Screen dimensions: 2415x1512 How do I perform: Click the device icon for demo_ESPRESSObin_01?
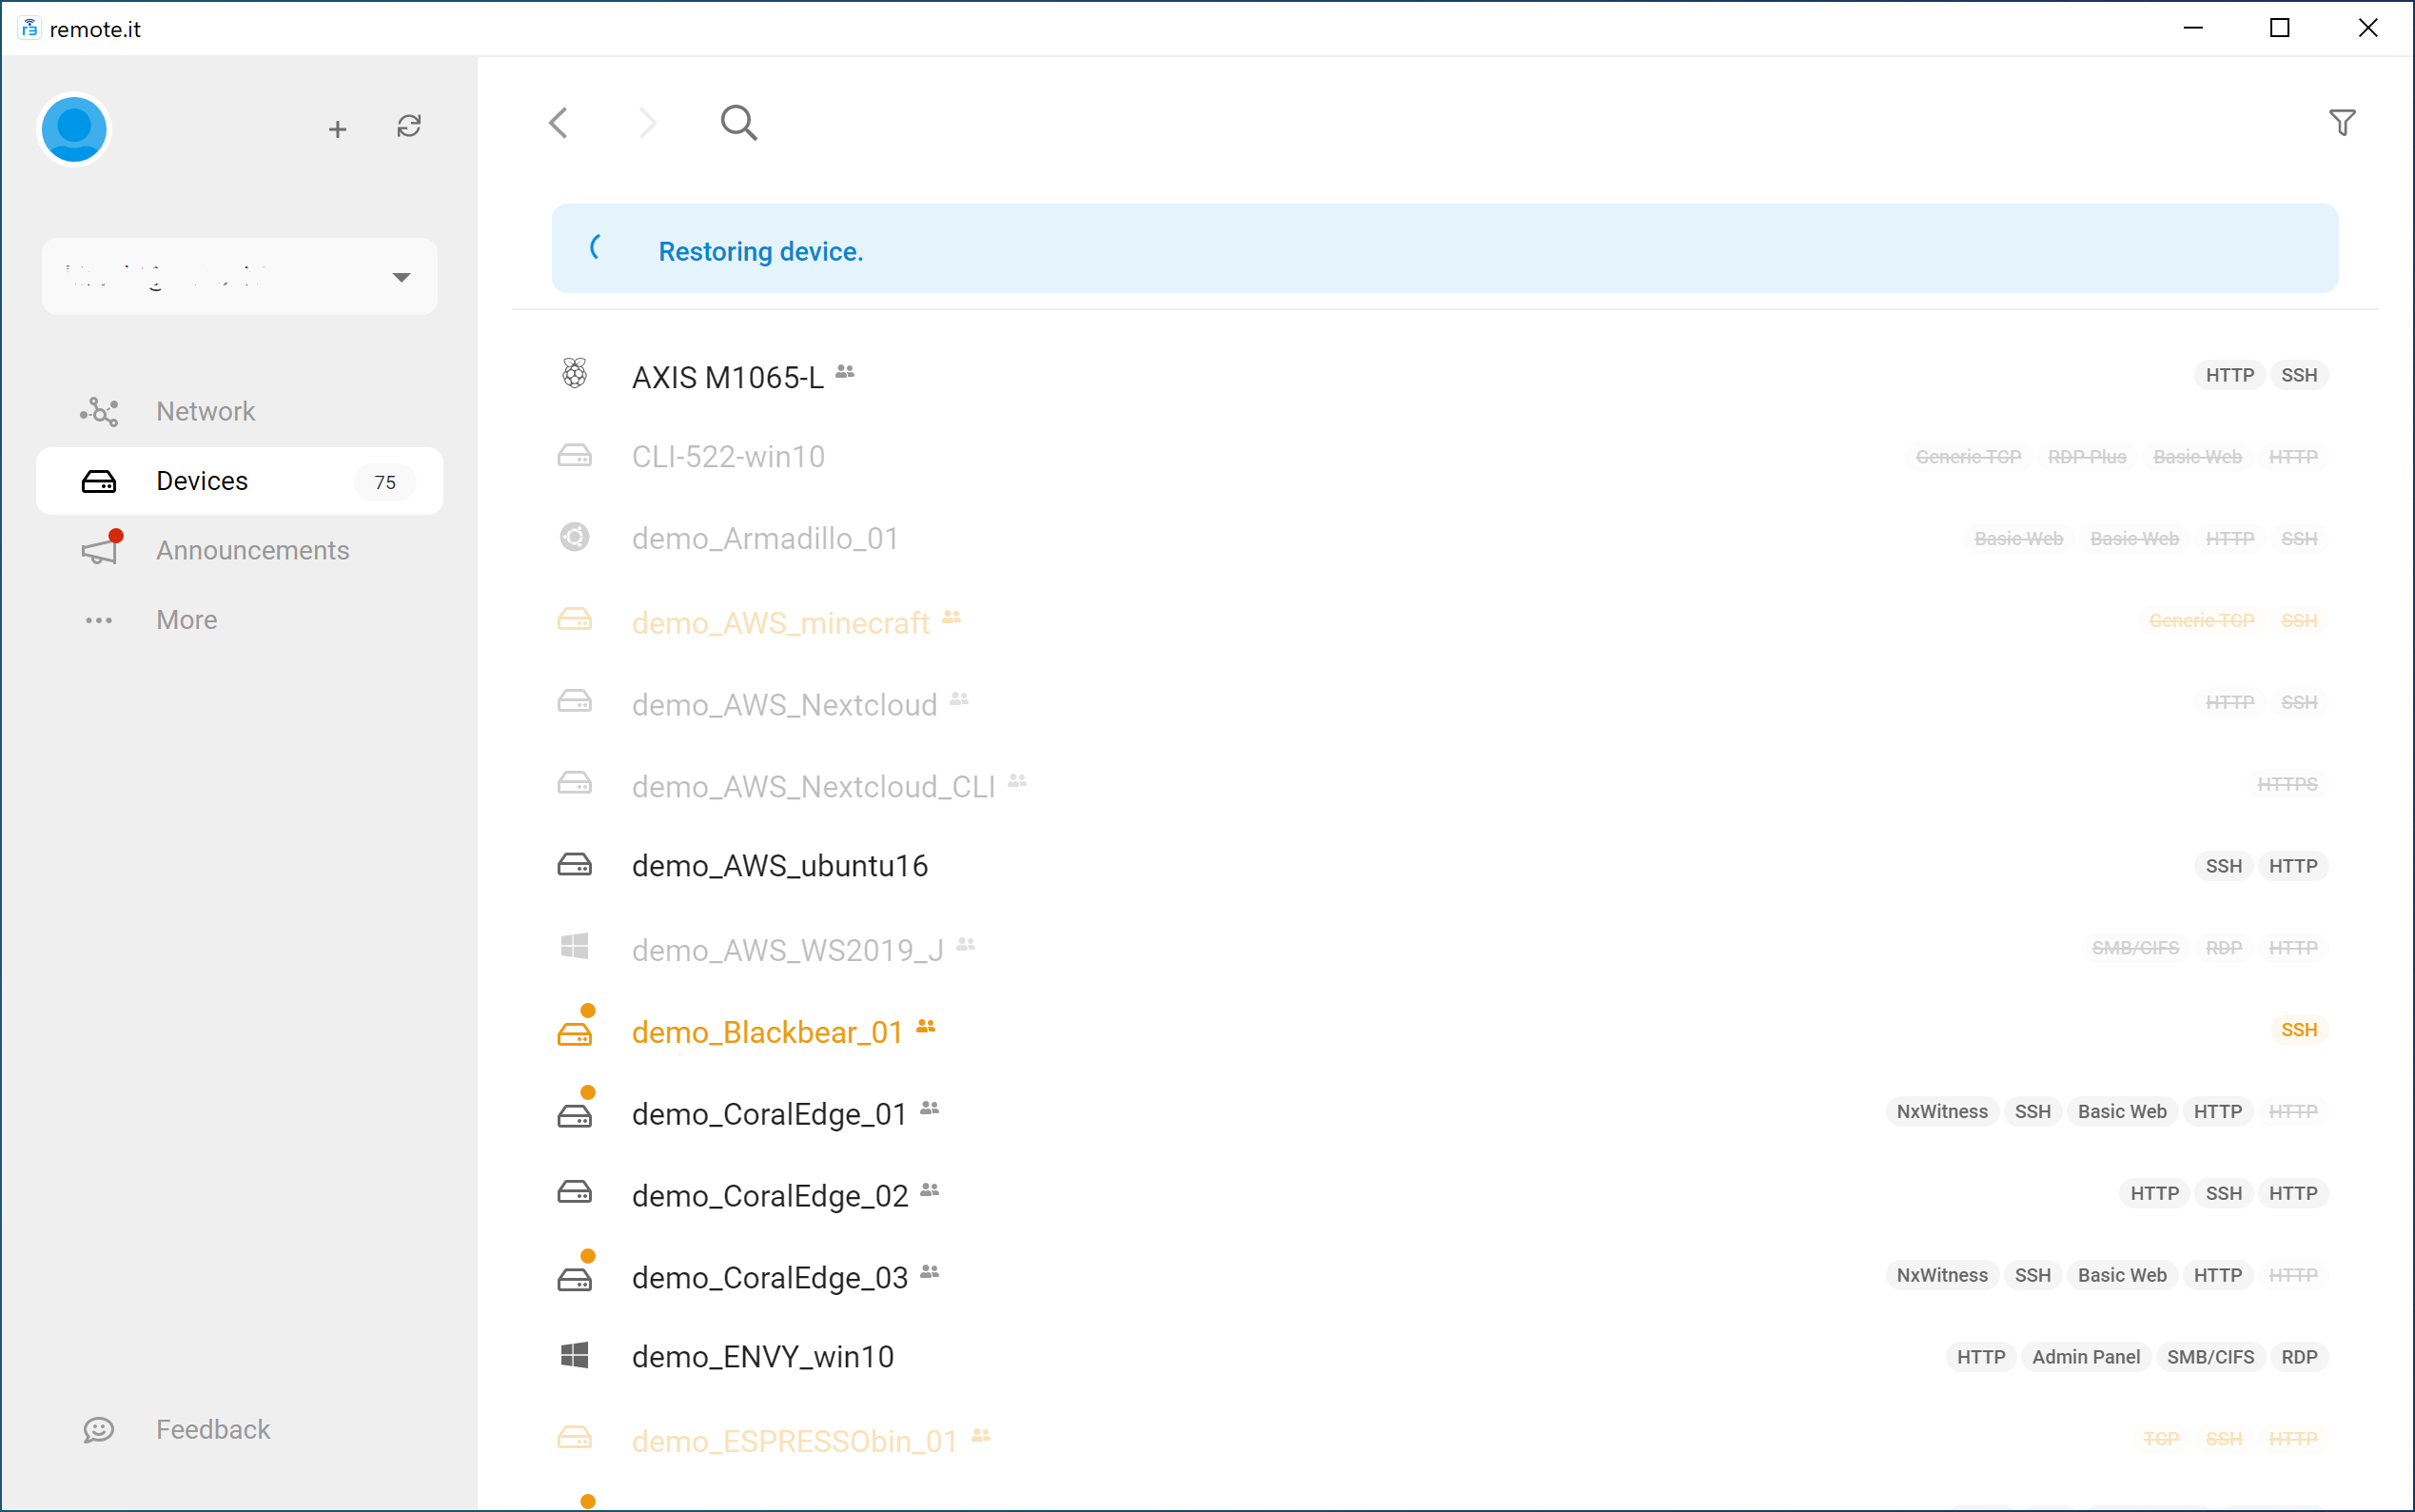point(574,1438)
